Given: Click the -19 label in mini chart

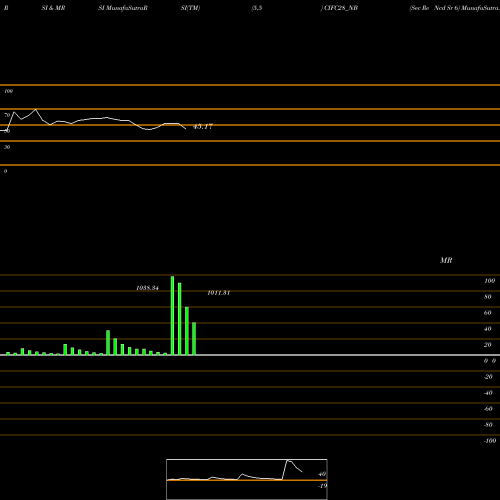Looking at the screenshot, I should coord(323,486).
